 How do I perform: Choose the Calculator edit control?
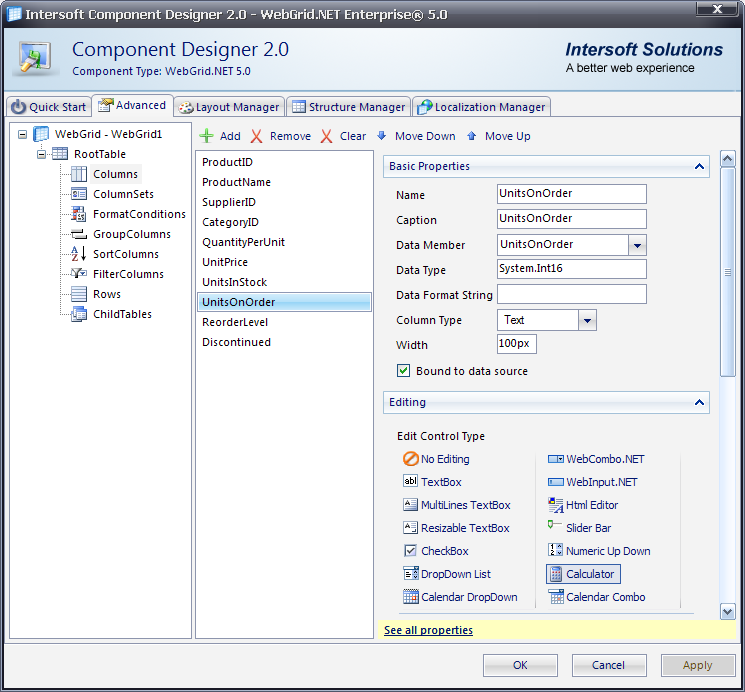pos(583,574)
